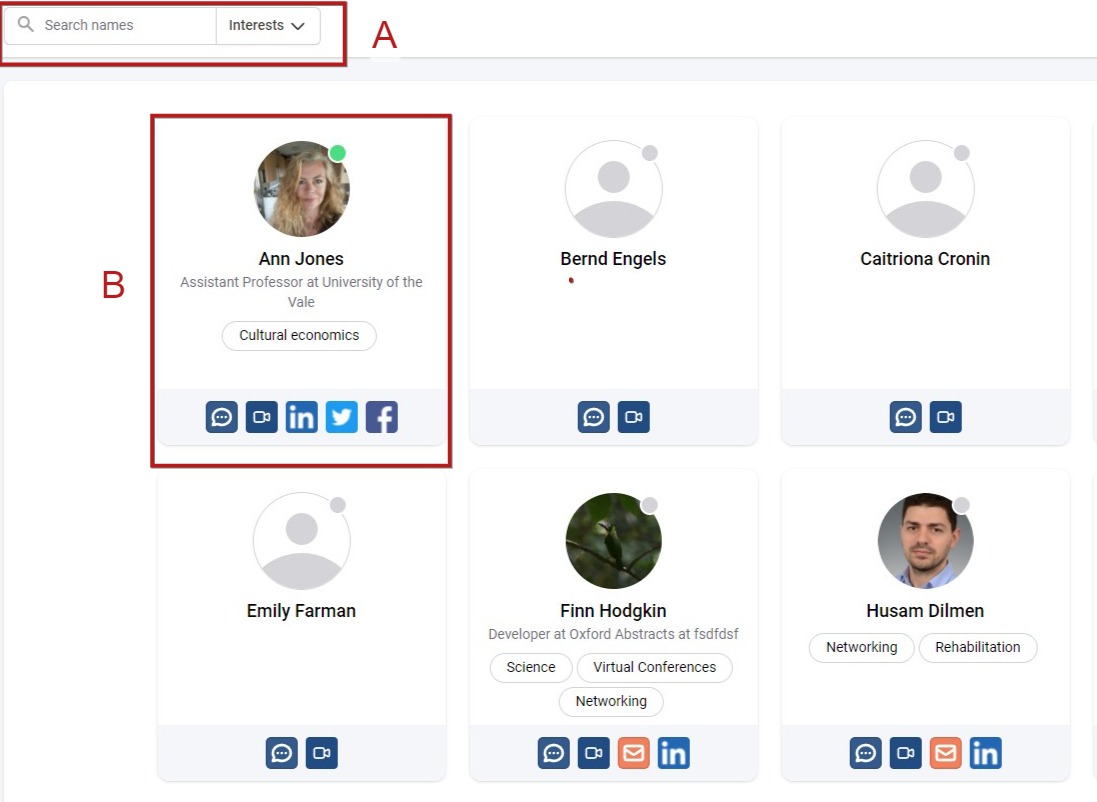
Task: Open the Bernd Engels name link
Action: [613, 259]
